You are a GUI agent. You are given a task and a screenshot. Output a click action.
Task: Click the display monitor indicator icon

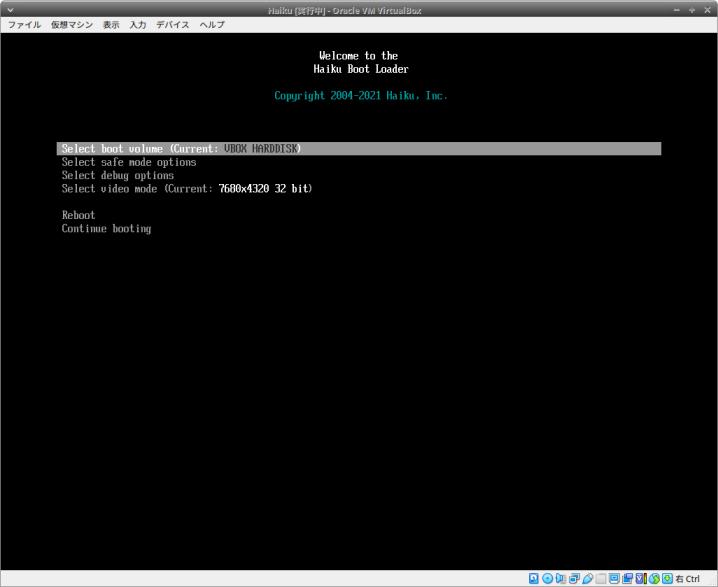click(x=615, y=579)
